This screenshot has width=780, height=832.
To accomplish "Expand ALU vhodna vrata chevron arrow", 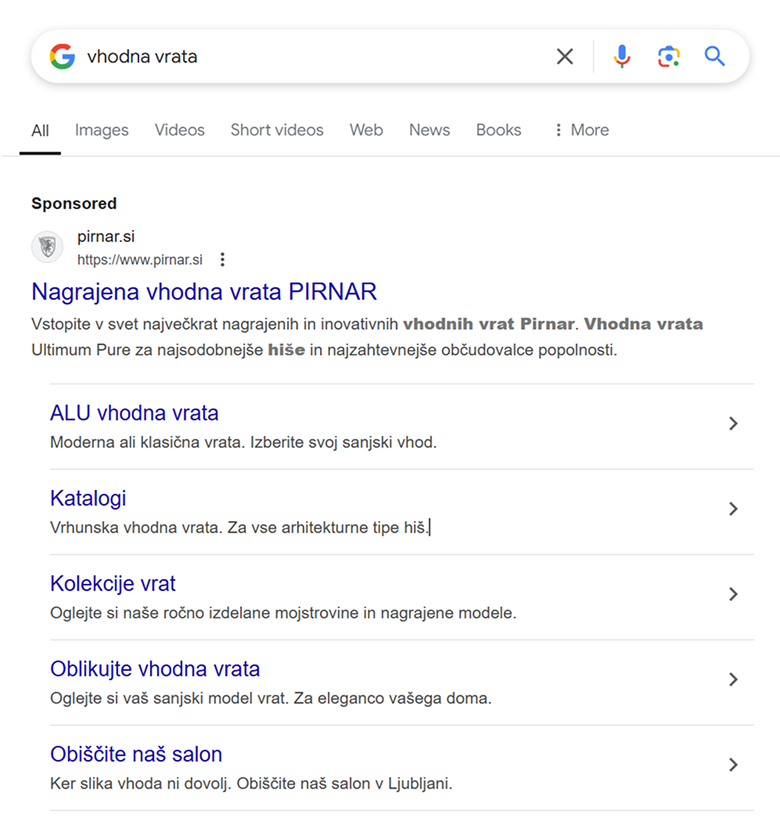I will [x=733, y=423].
